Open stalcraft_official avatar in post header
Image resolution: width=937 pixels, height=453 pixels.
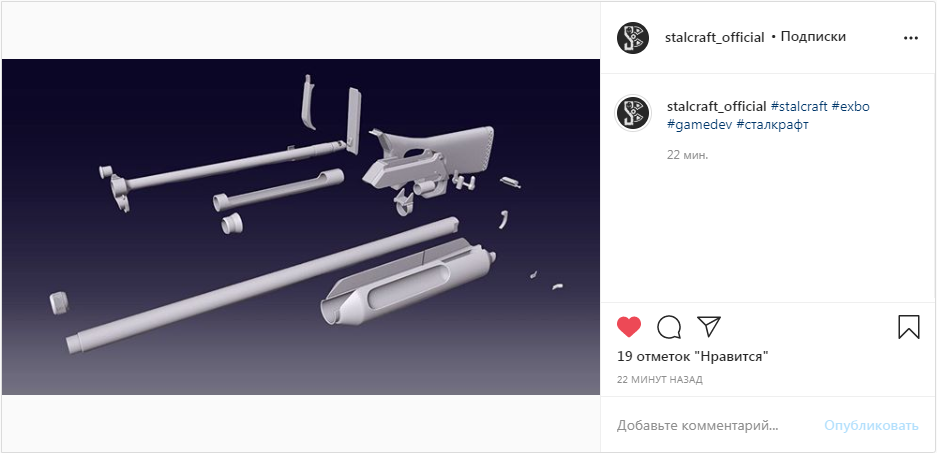pos(634,37)
